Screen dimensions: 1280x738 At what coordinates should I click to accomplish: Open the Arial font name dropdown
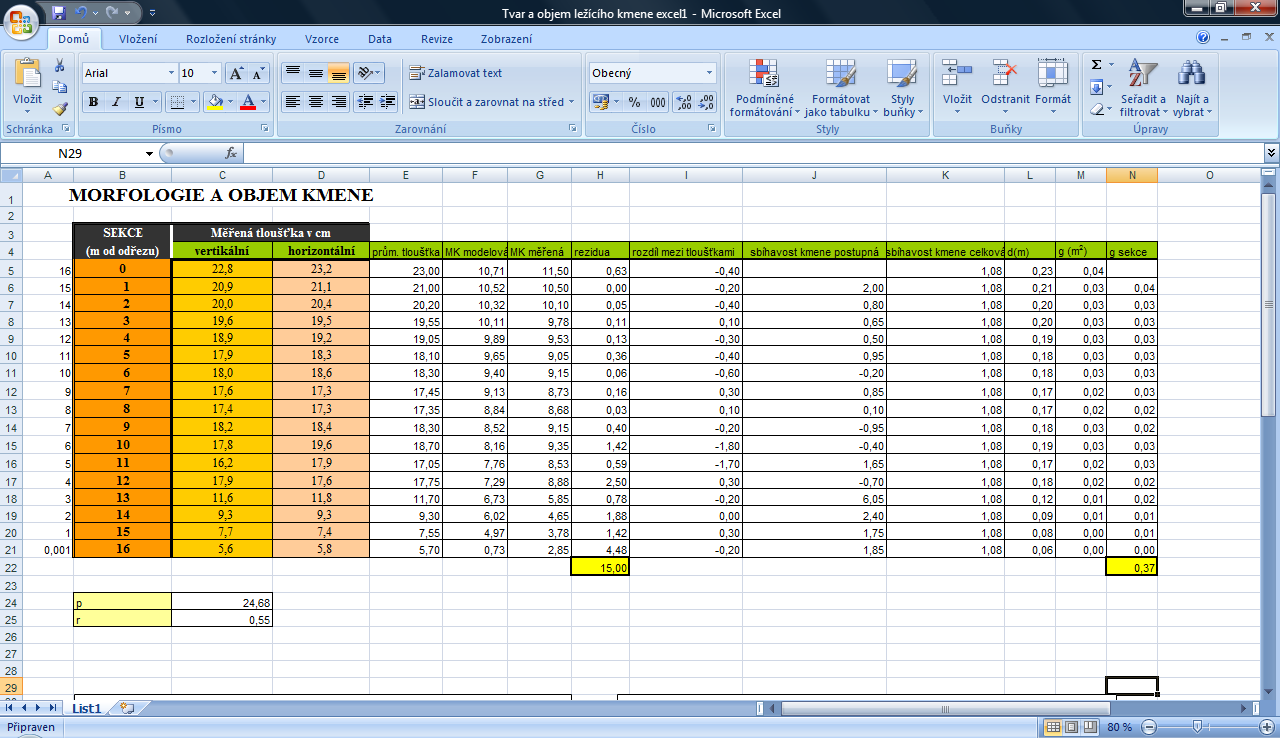click(x=169, y=73)
